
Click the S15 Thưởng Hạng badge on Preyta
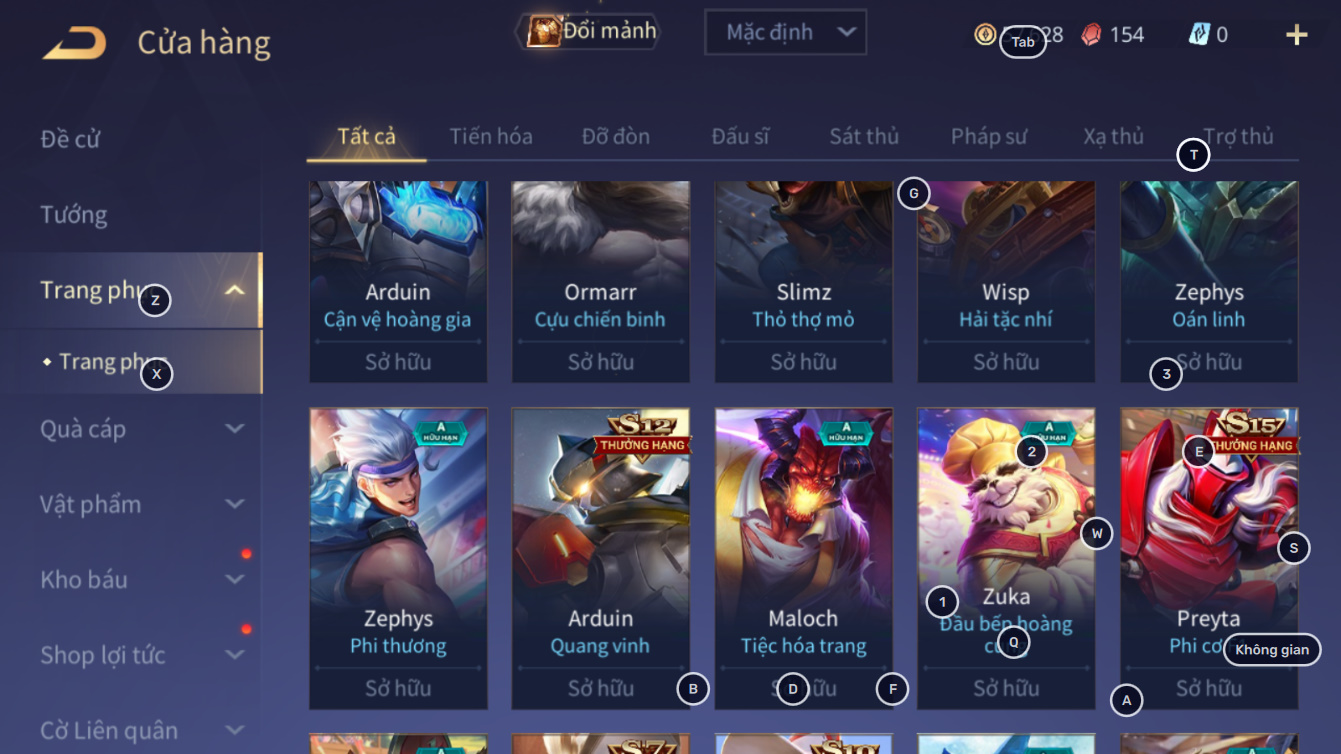tap(1250, 432)
